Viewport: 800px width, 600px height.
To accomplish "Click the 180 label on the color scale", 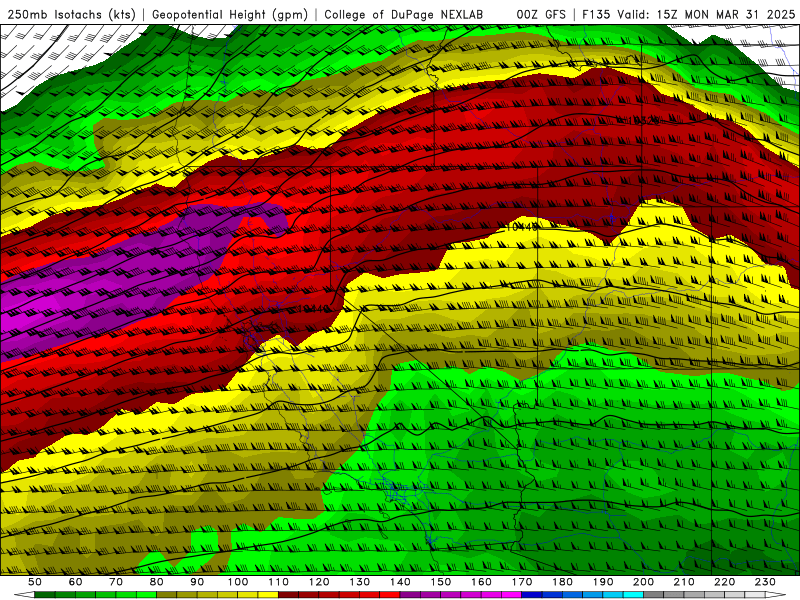I will tap(562, 582).
